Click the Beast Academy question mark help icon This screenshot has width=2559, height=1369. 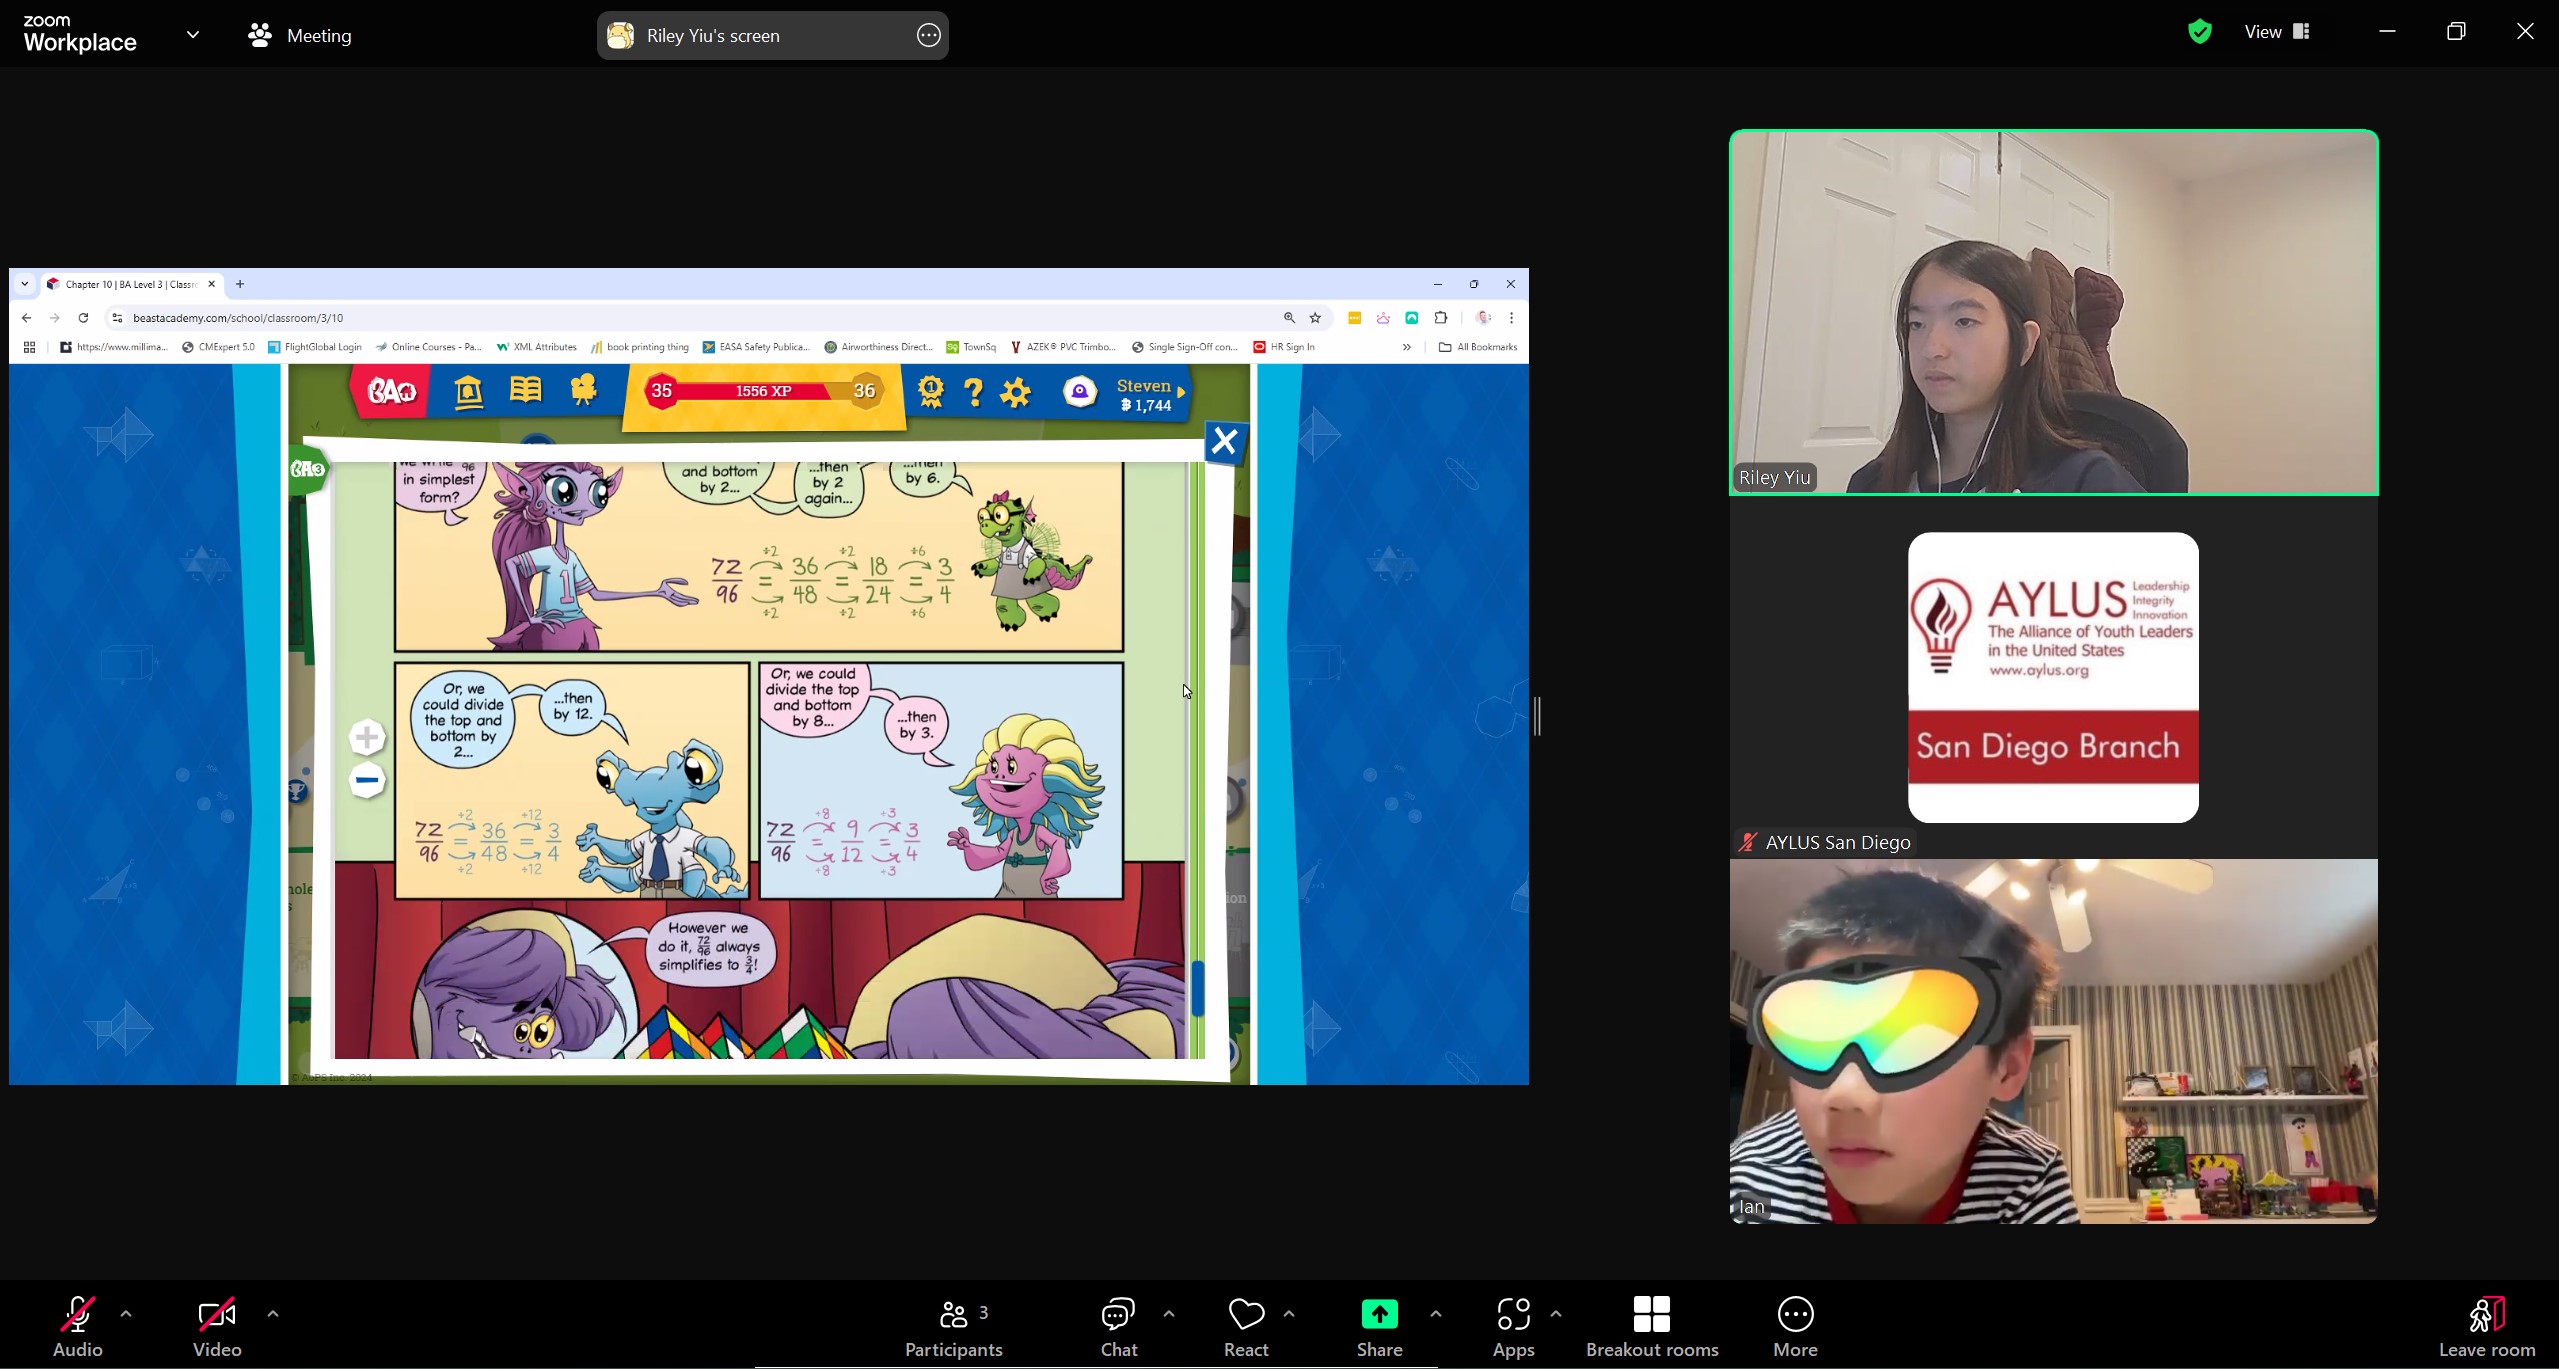973,391
